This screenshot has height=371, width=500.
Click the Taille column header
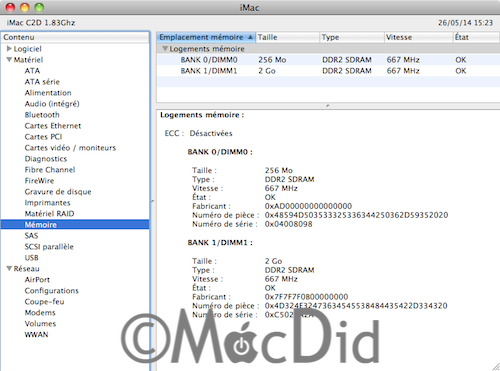click(287, 37)
